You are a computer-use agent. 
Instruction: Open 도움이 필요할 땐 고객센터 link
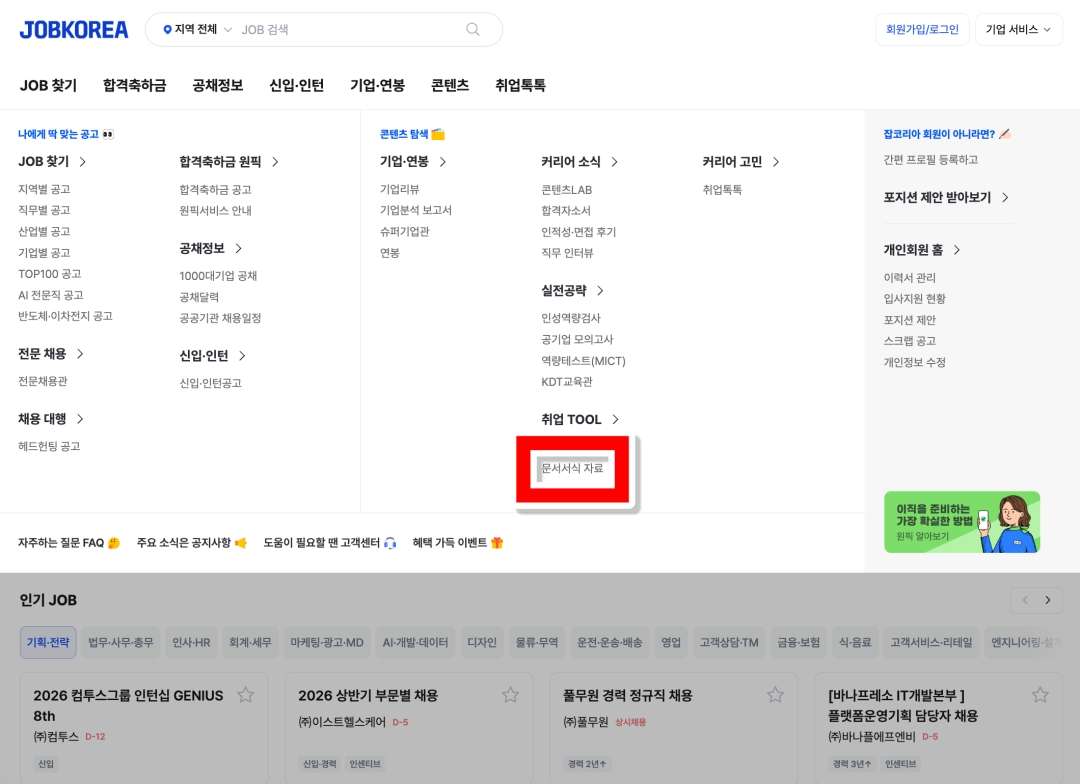330,543
